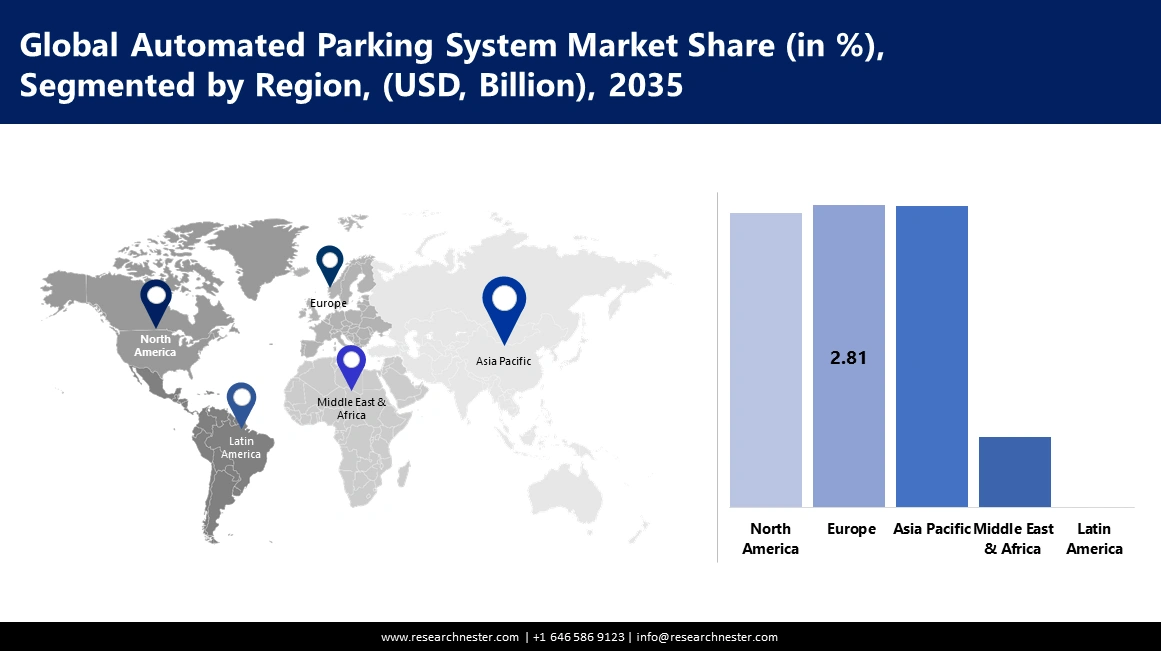Click the Asia Pacific label on map
The width and height of the screenshot is (1161, 651).
tap(503, 361)
